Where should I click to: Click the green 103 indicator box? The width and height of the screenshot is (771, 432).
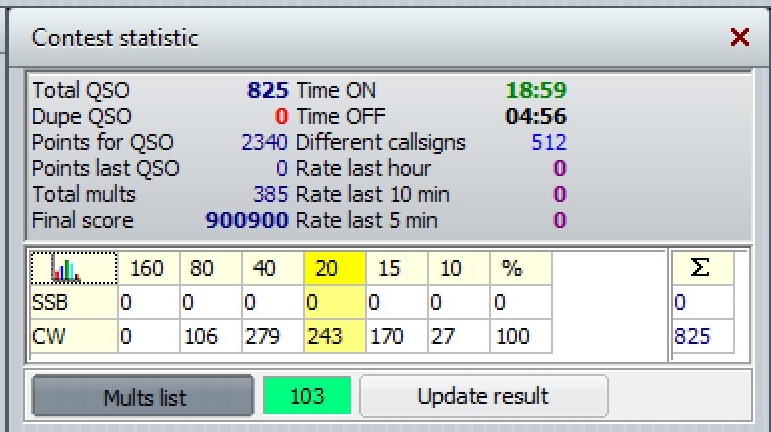click(306, 396)
